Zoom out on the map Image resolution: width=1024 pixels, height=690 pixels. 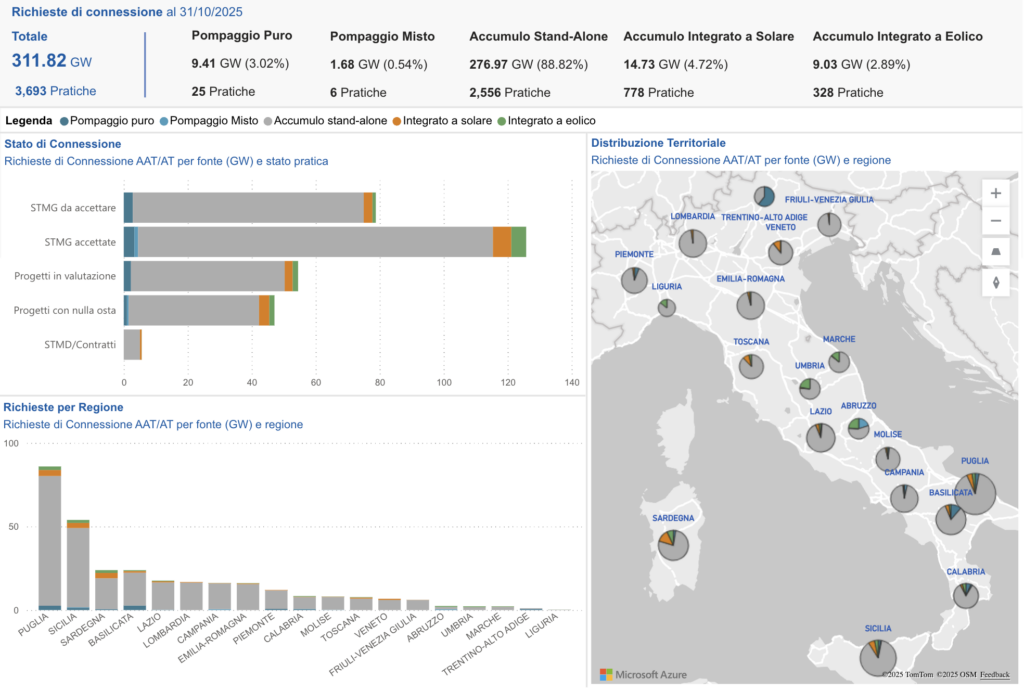coord(995,221)
